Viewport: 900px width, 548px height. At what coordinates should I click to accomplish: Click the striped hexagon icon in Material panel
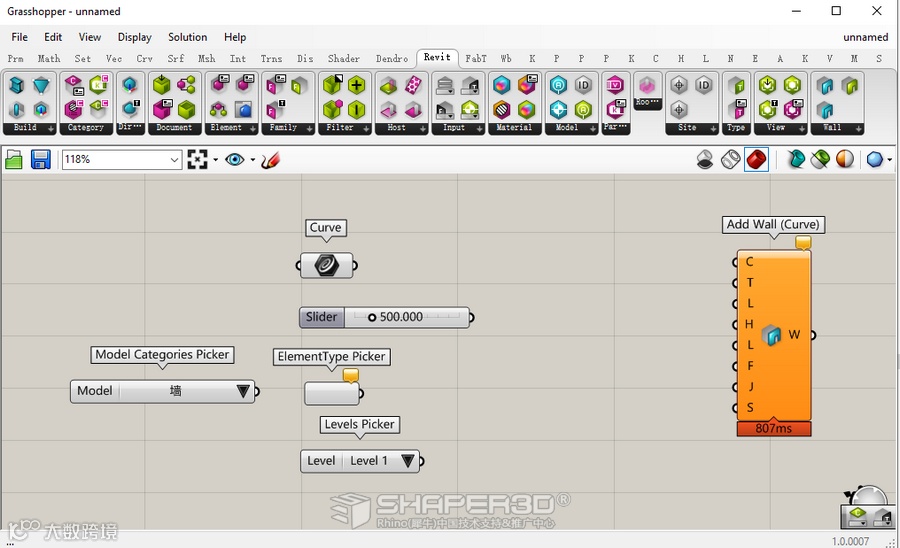pos(502,109)
